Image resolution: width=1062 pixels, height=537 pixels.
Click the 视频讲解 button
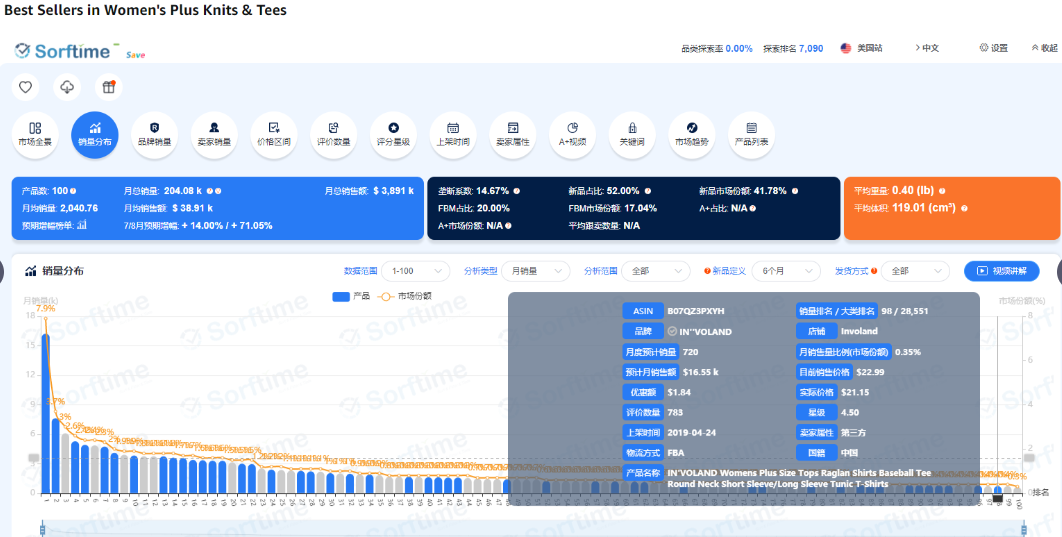1001,271
